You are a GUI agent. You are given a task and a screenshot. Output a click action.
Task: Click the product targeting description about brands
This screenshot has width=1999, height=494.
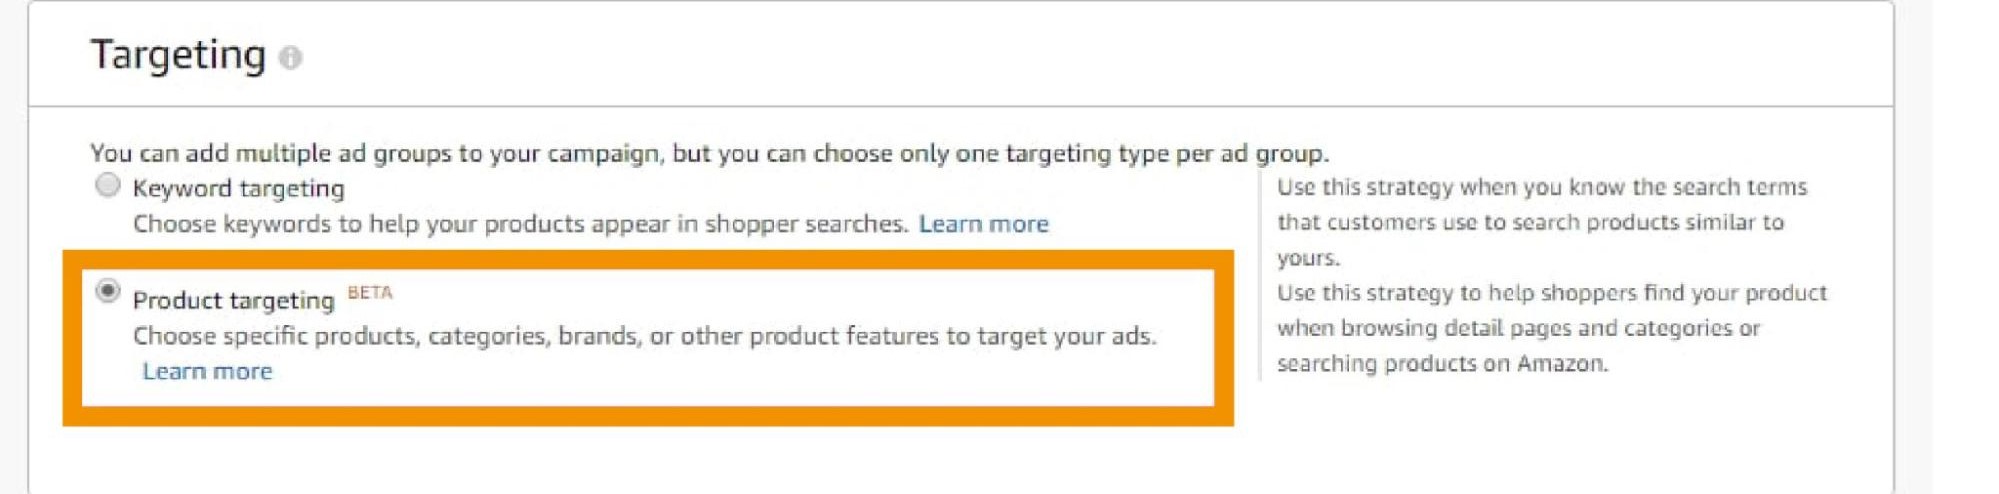644,336
